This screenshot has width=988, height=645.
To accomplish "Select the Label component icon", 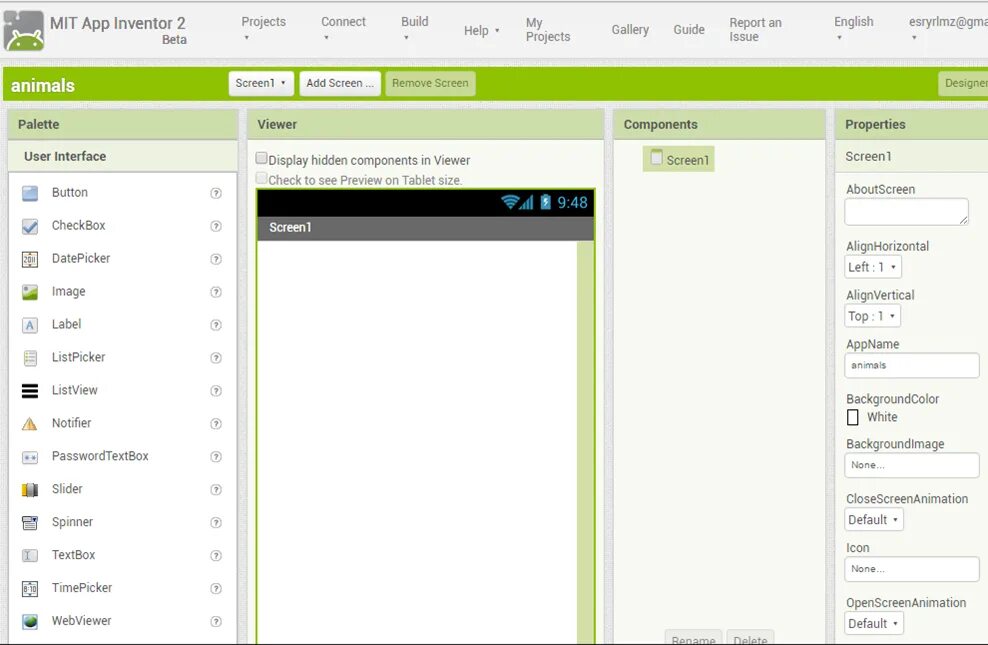I will 30,325.
